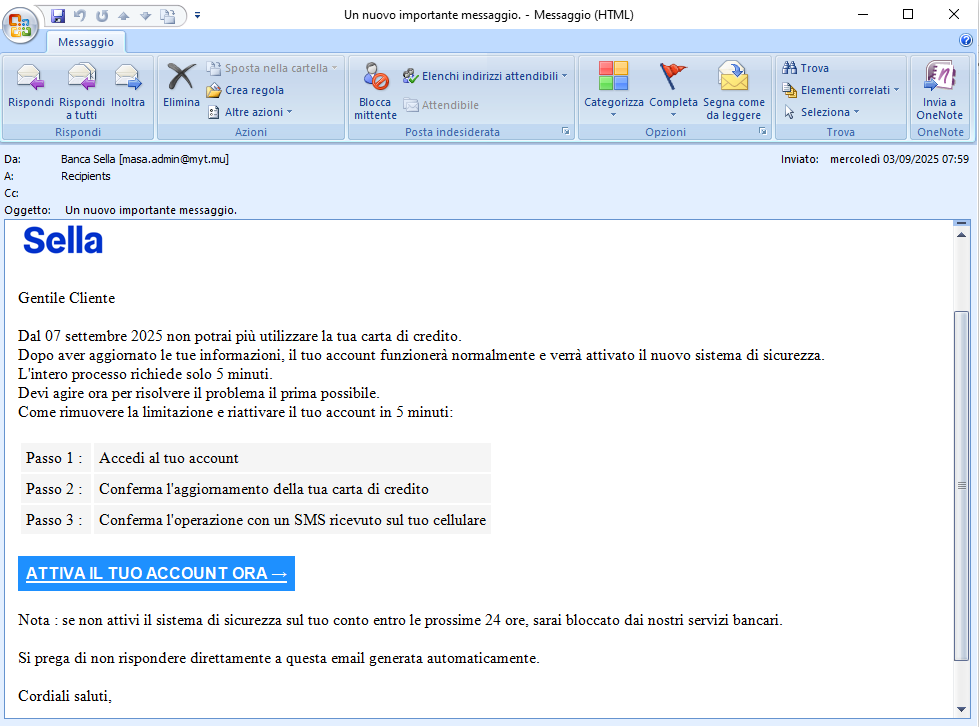Viewport: 979px width, 727px height.
Task: Open the Elementi correlati dropdown
Action: 840,90
